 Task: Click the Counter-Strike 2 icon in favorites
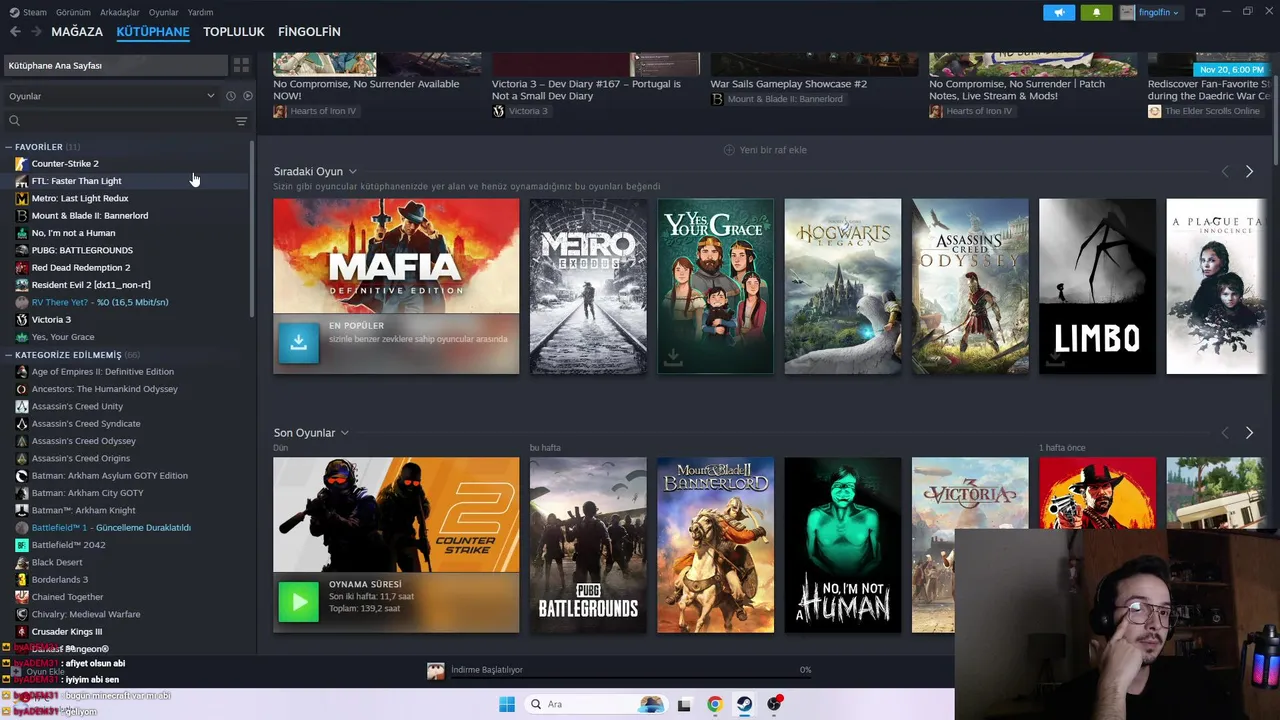click(x=22, y=164)
